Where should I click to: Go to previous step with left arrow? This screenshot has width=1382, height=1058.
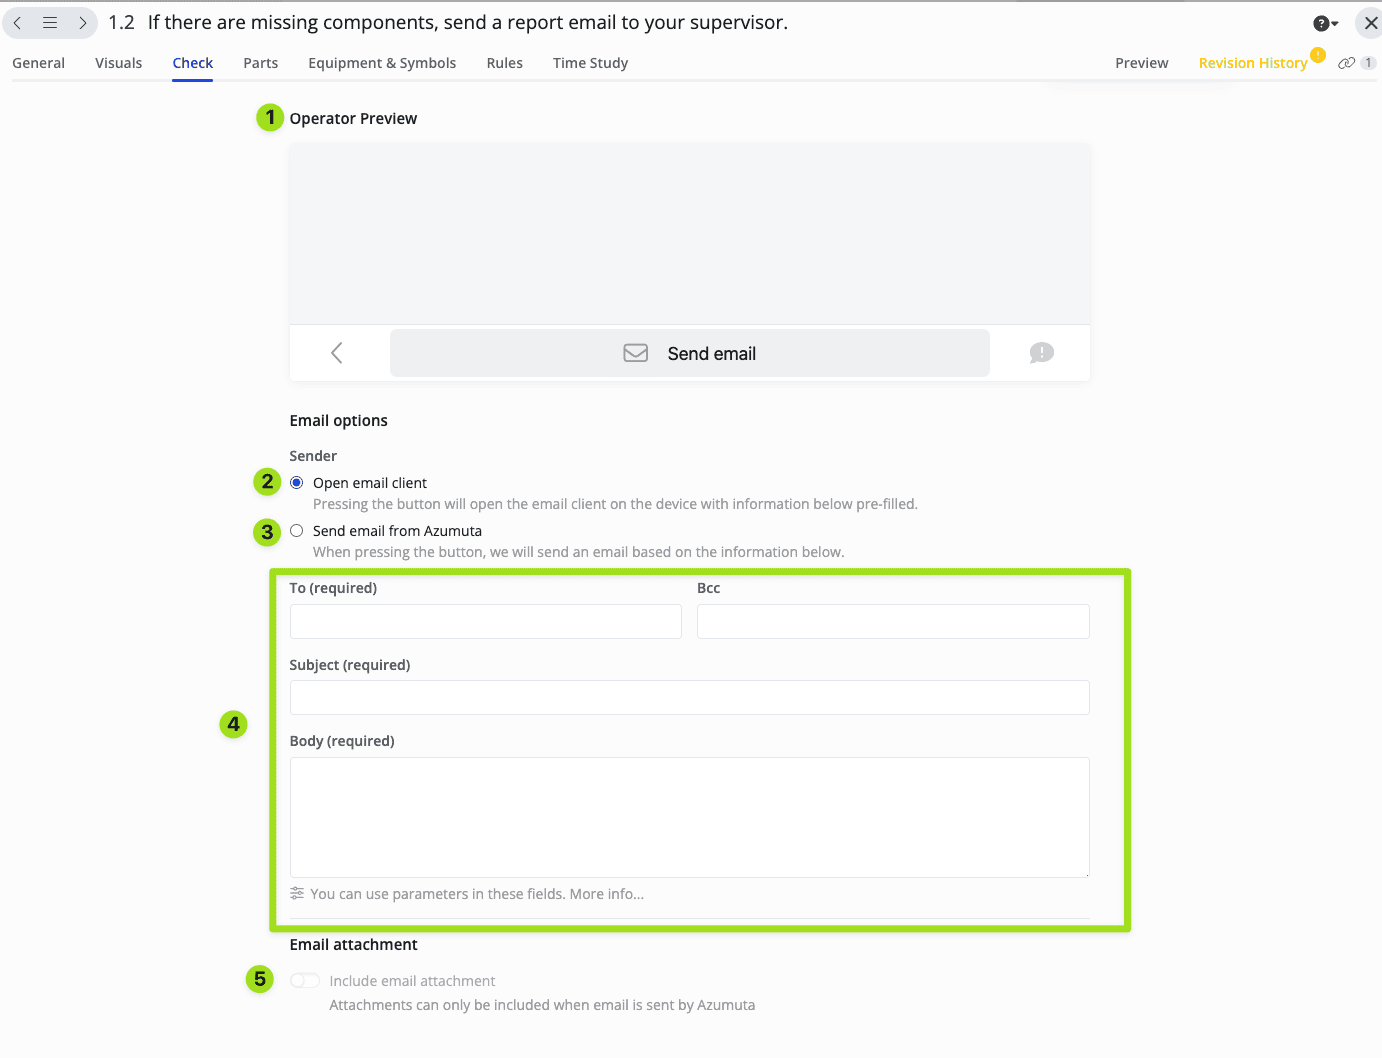[18, 23]
